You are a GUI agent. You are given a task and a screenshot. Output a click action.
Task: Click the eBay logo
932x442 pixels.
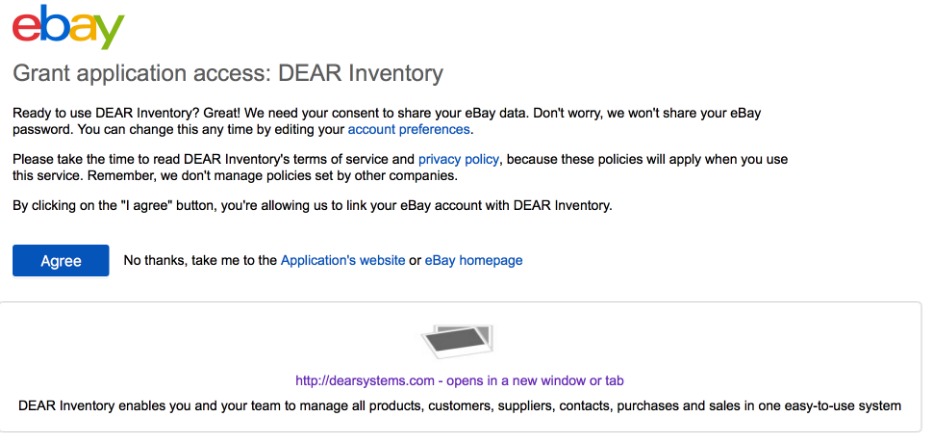(68, 30)
